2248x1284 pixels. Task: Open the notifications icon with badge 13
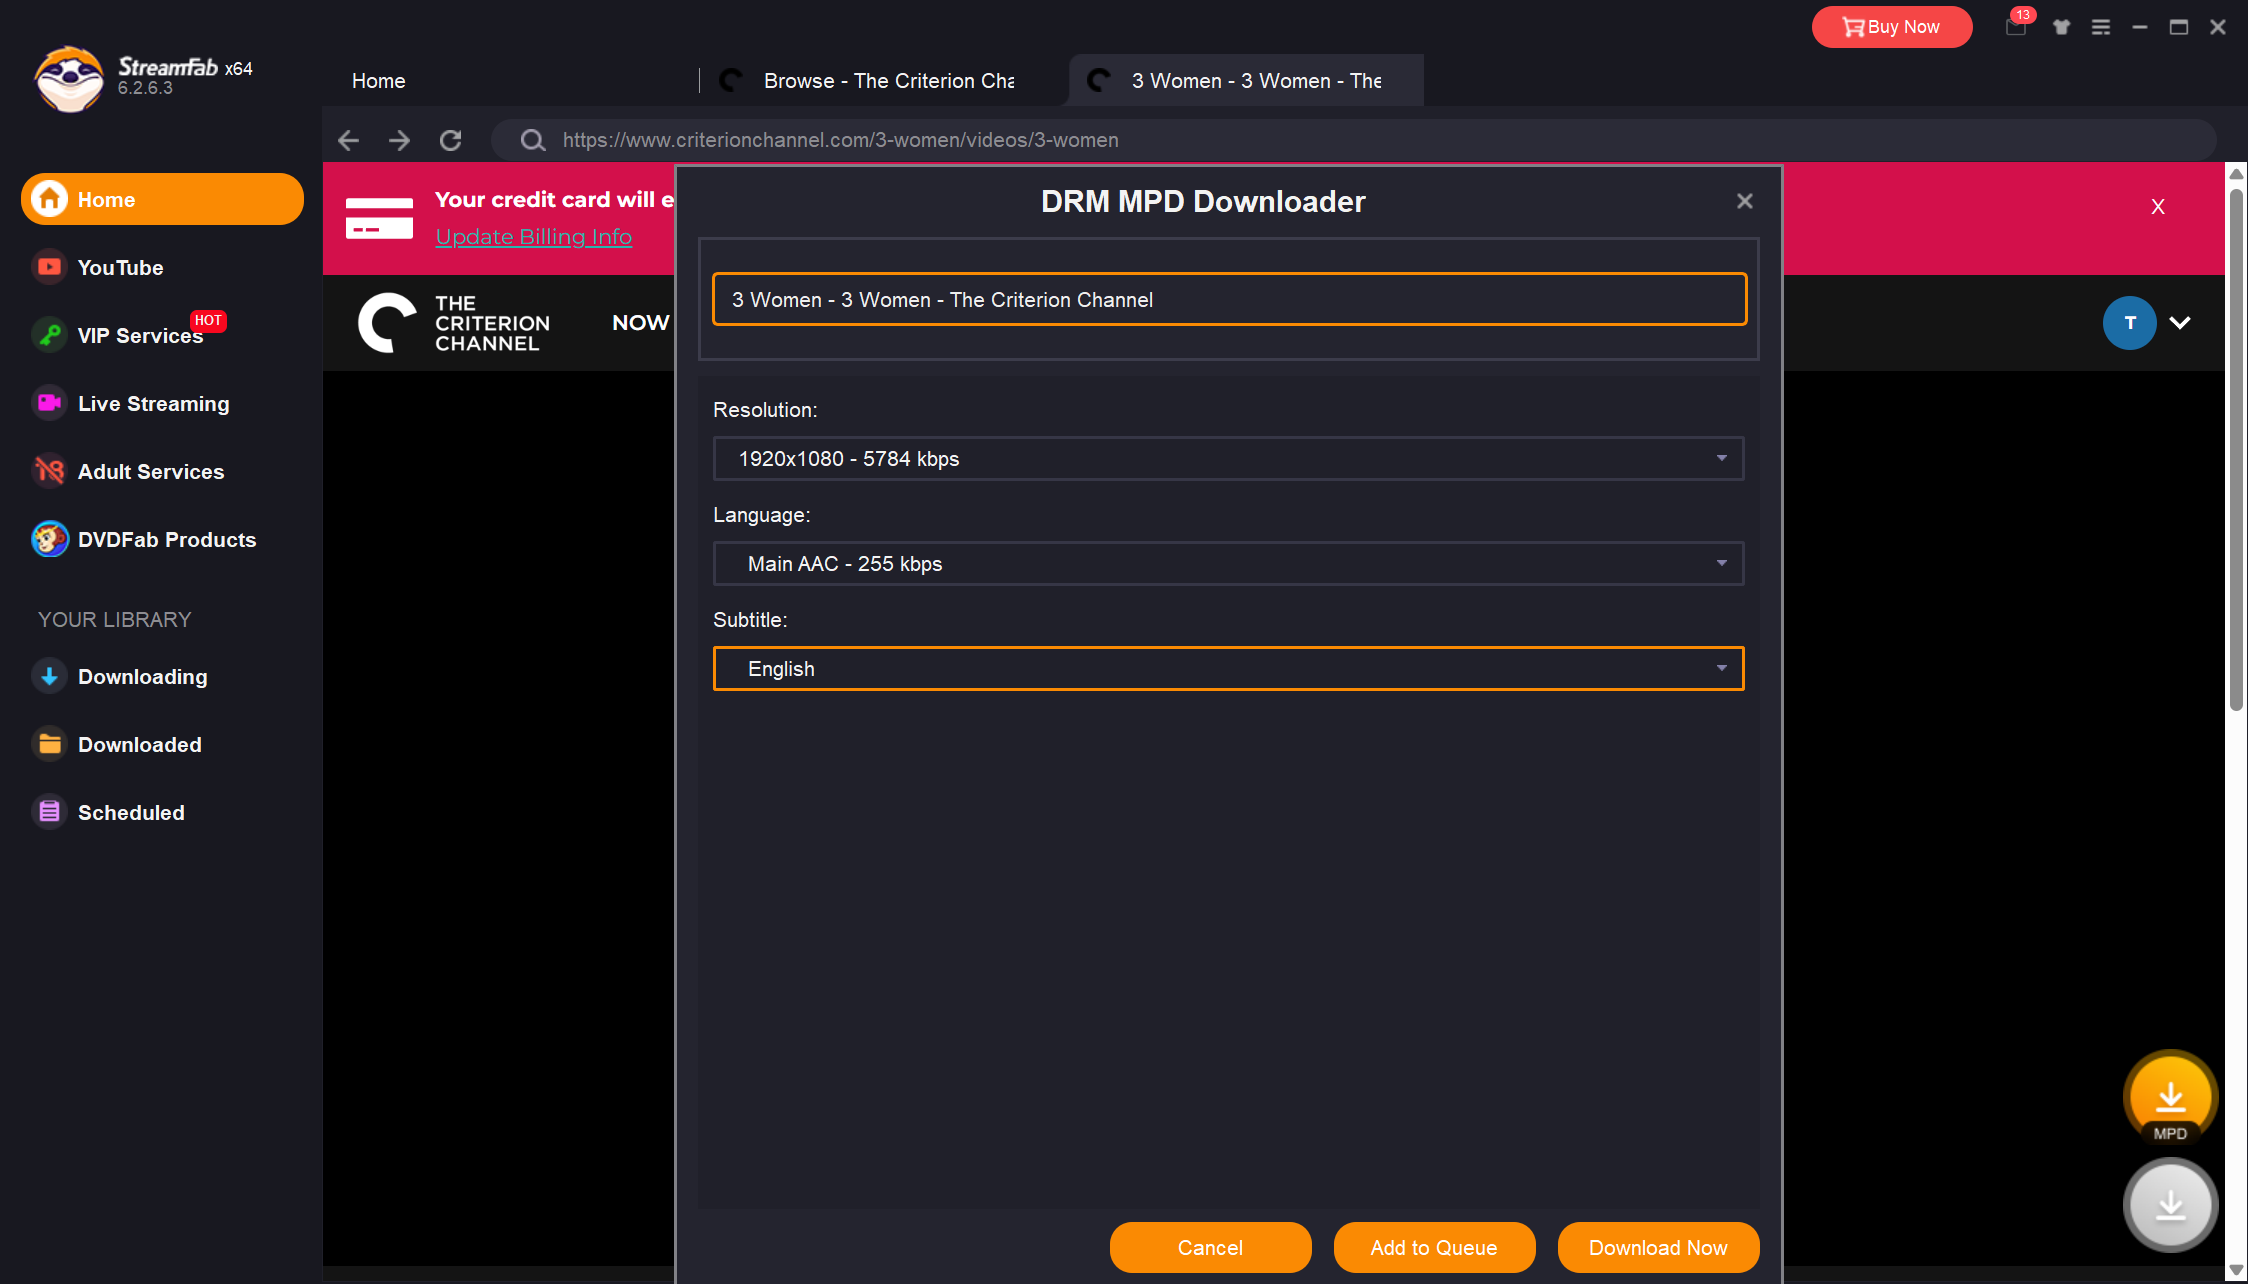point(2016,27)
